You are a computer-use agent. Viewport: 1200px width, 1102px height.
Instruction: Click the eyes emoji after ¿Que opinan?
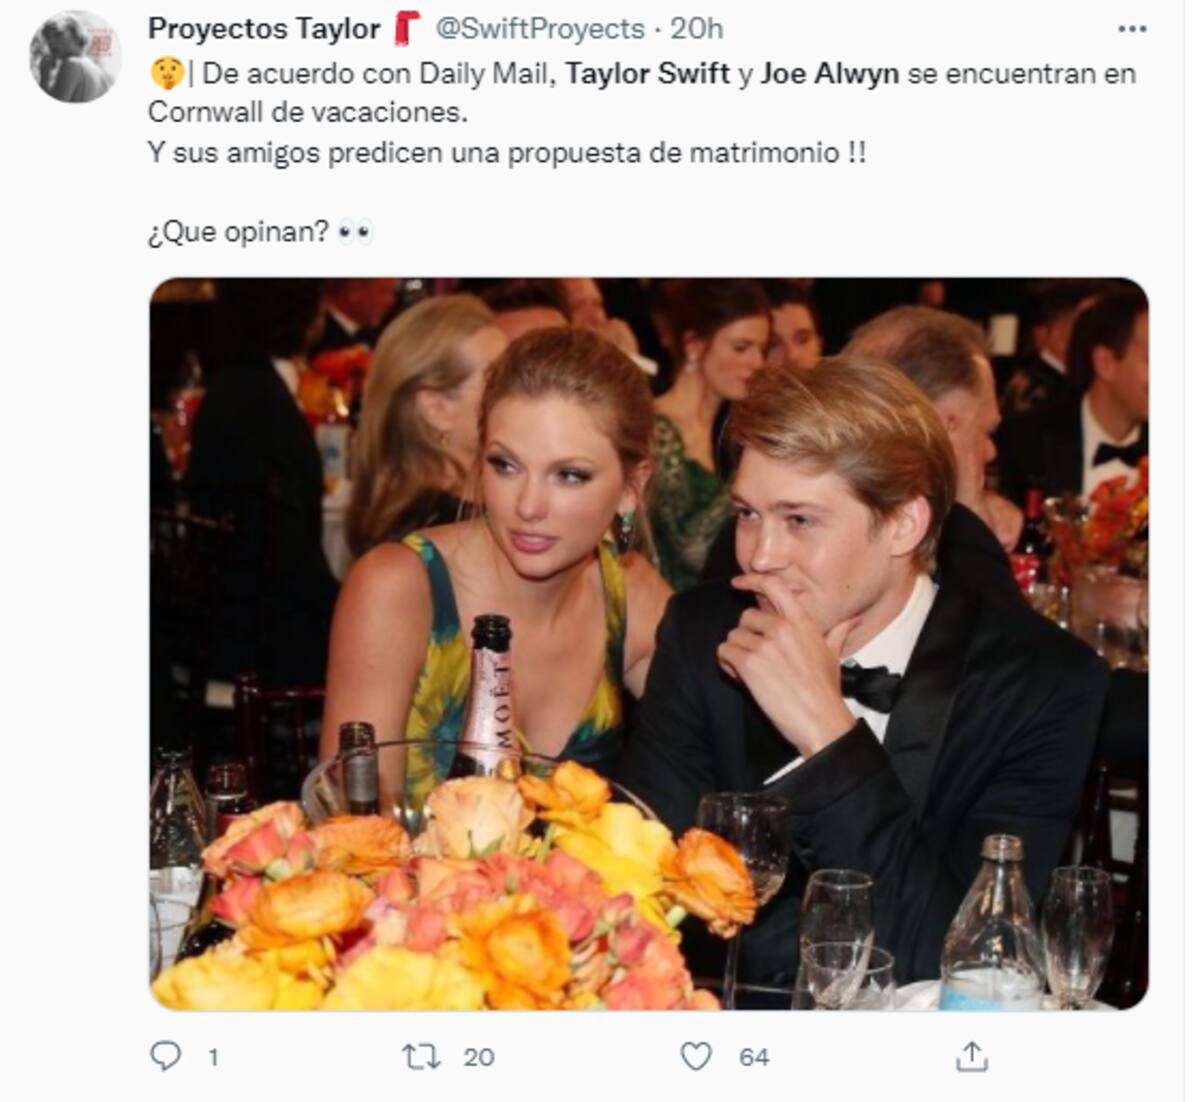pyautogui.click(x=355, y=232)
